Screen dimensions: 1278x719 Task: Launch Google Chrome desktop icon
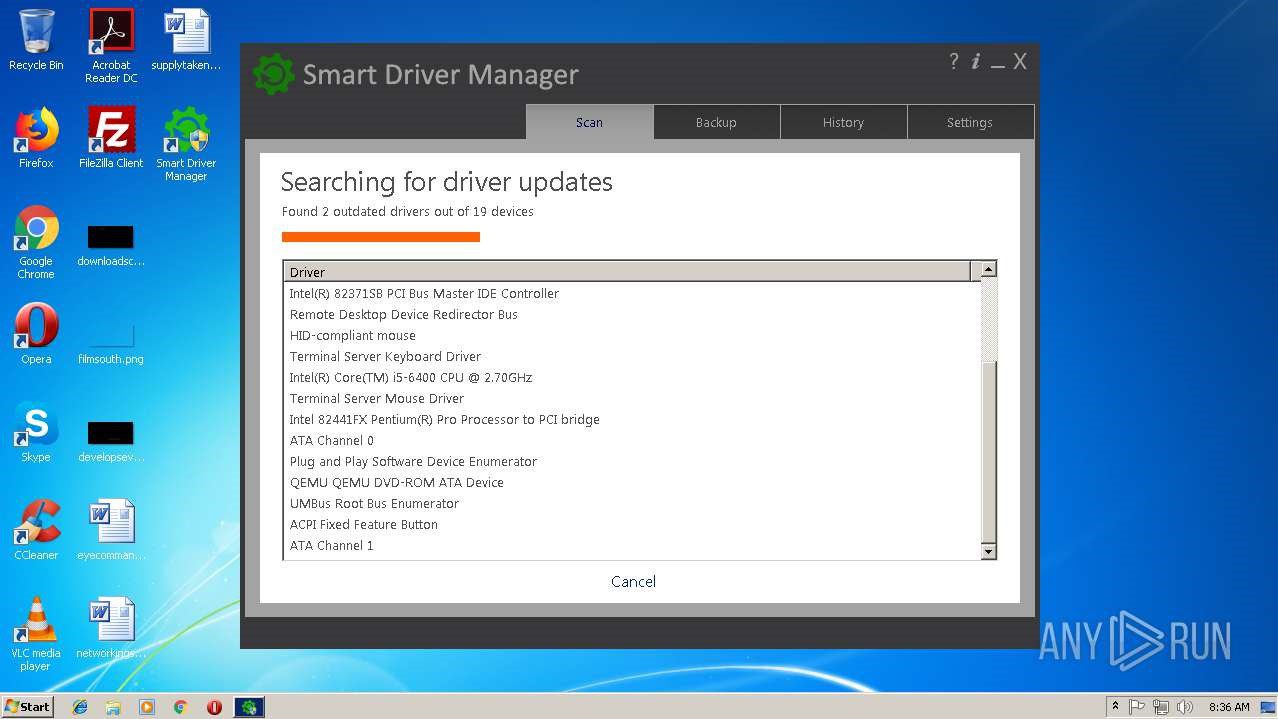(36, 242)
